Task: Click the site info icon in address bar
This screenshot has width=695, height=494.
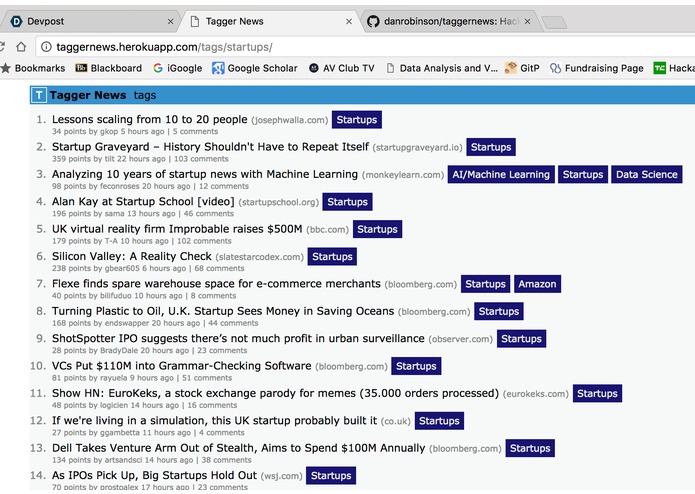Action: pyautogui.click(x=46, y=47)
